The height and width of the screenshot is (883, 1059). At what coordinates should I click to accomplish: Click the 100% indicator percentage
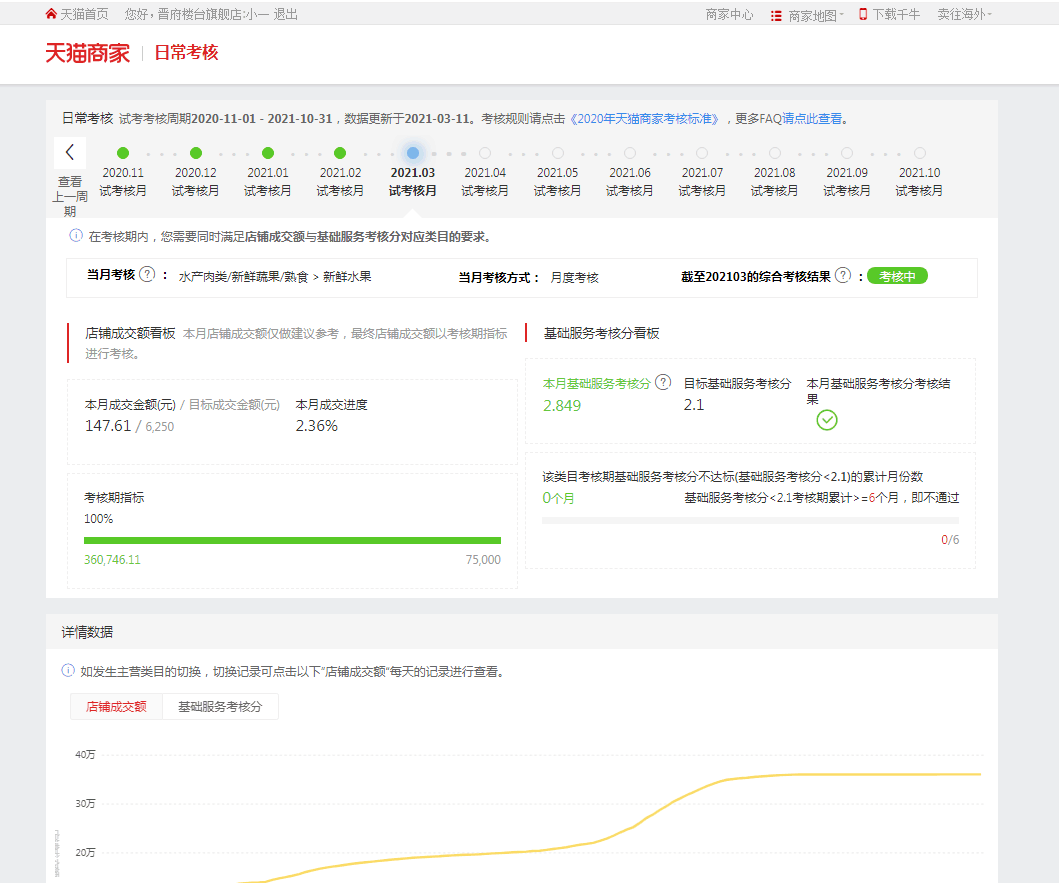click(99, 519)
